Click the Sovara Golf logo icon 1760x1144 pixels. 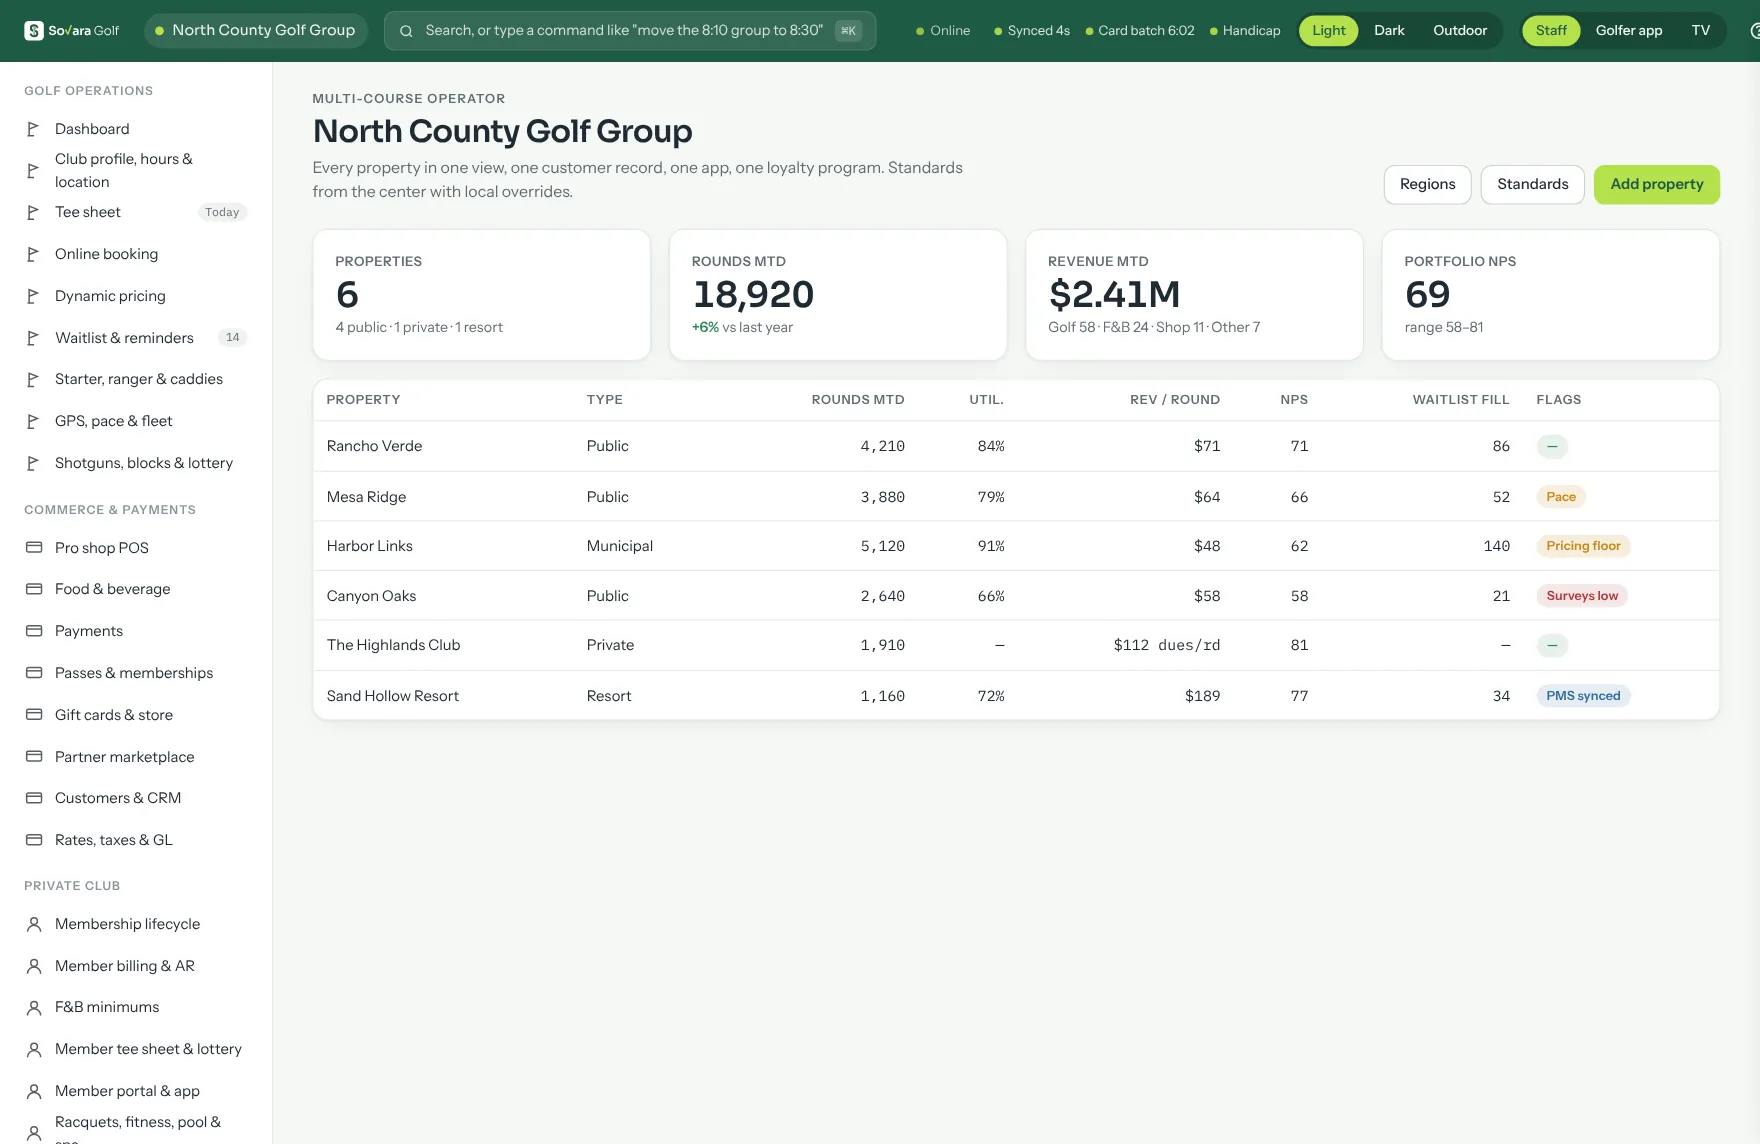point(34,31)
